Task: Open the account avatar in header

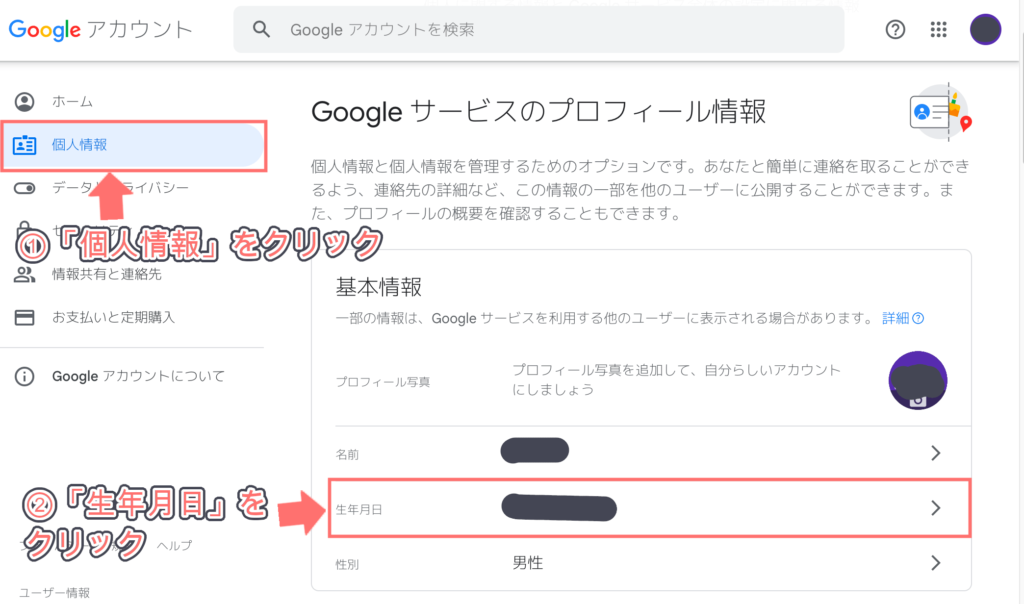Action: pyautogui.click(x=985, y=29)
